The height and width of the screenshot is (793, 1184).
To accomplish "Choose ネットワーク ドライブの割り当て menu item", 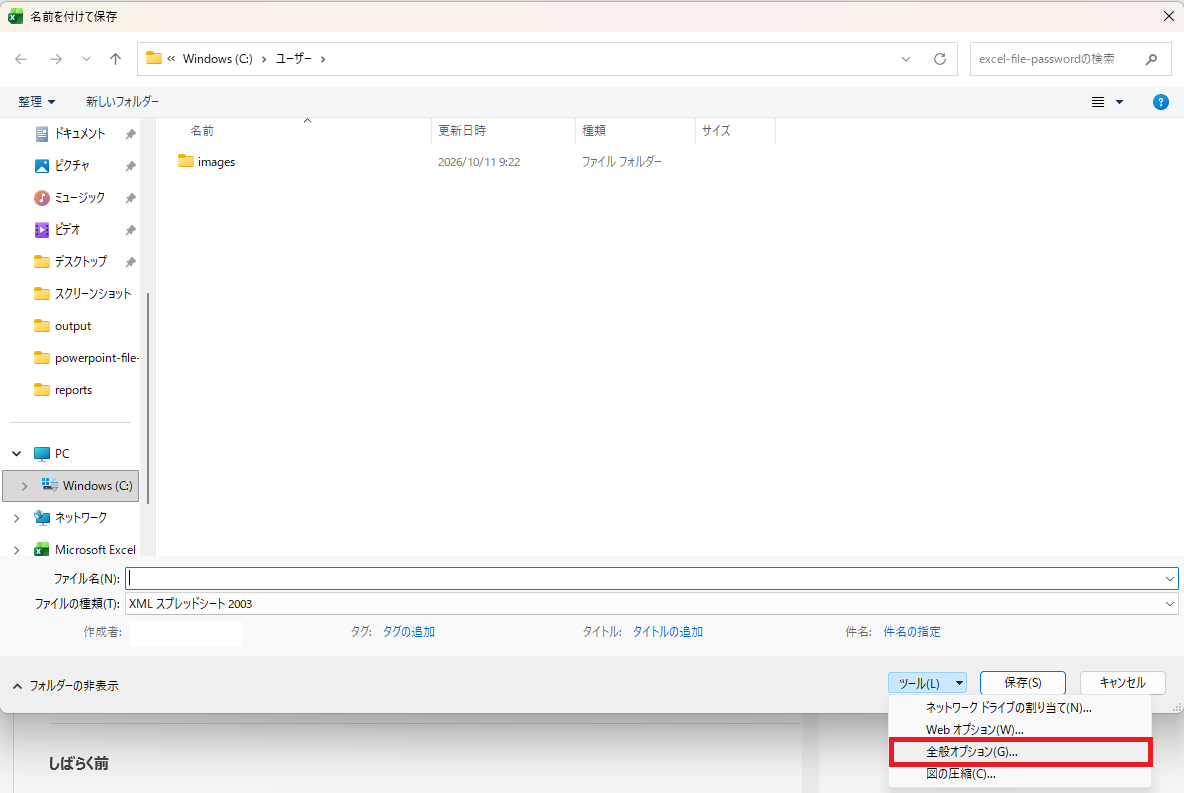I will [1020, 708].
